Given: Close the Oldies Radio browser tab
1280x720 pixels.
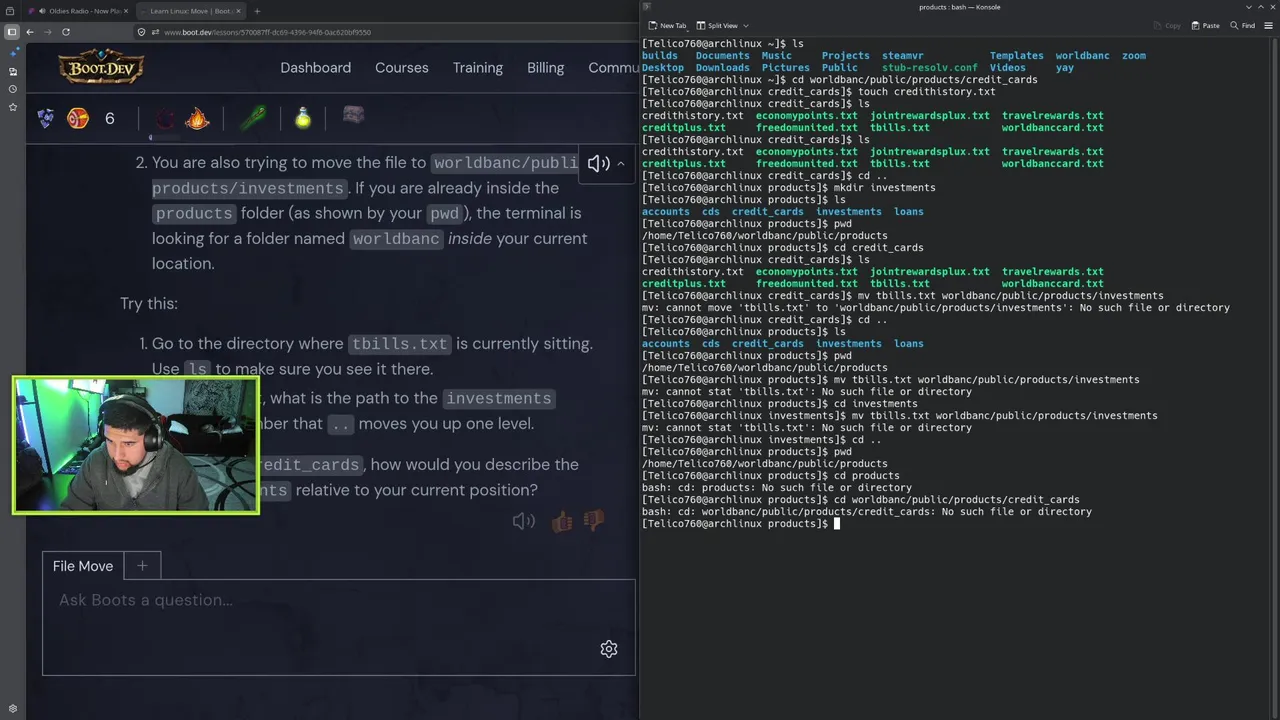Looking at the screenshot, I should coord(126,11).
